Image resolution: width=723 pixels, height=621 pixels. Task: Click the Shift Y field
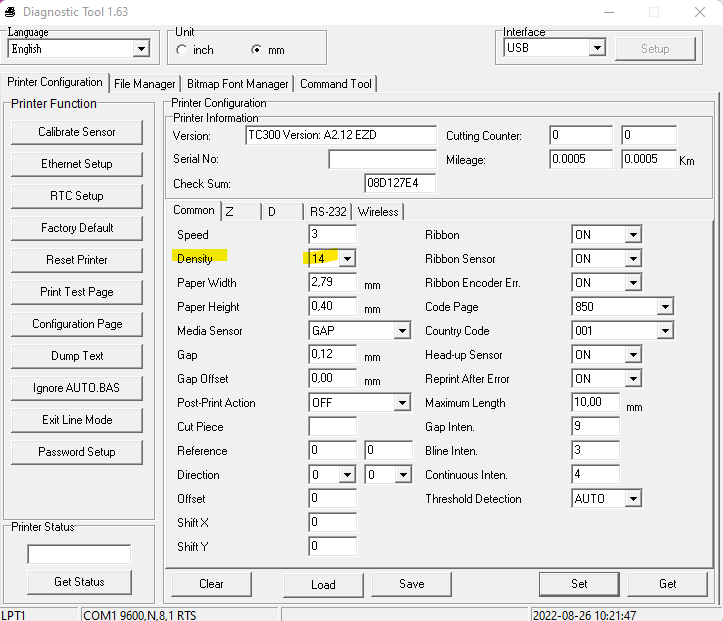pyautogui.click(x=332, y=546)
